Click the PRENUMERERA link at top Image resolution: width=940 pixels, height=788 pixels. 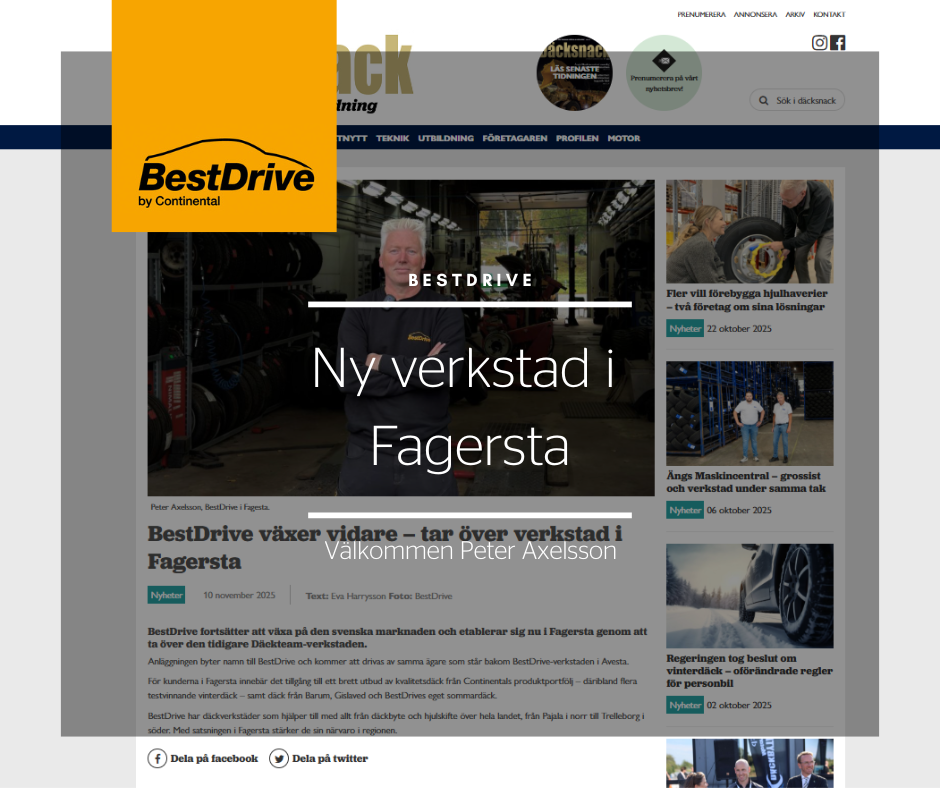coord(701,15)
